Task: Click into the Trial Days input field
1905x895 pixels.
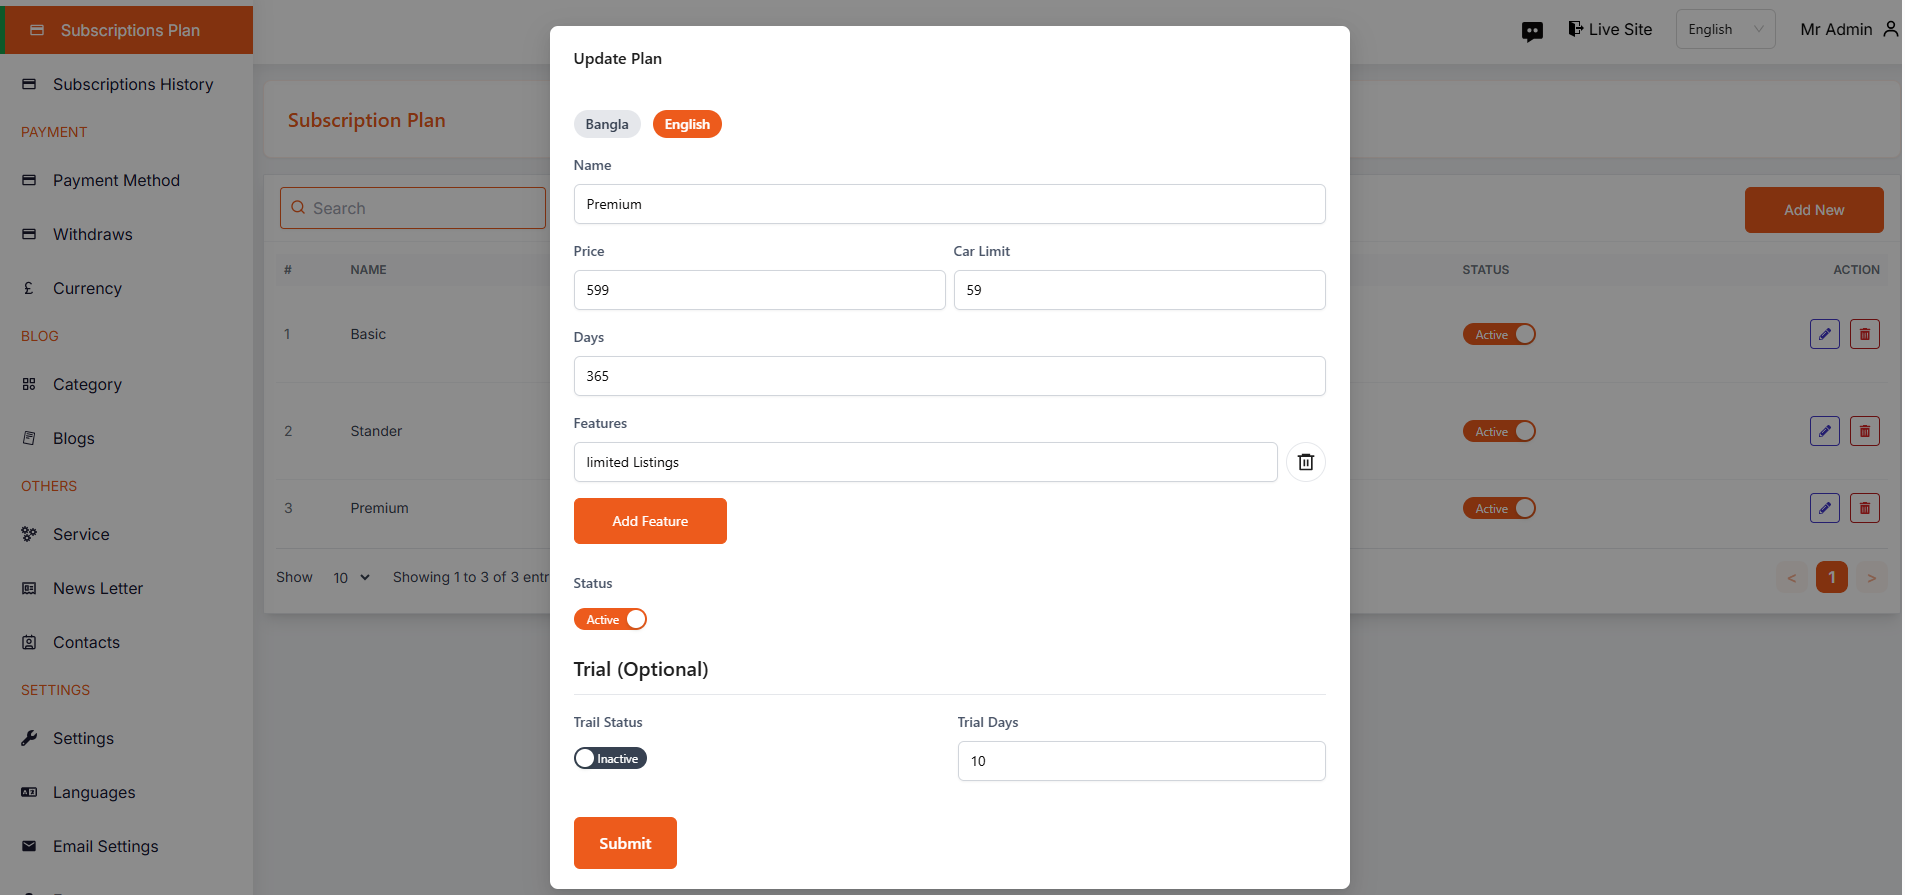Action: 1141,761
